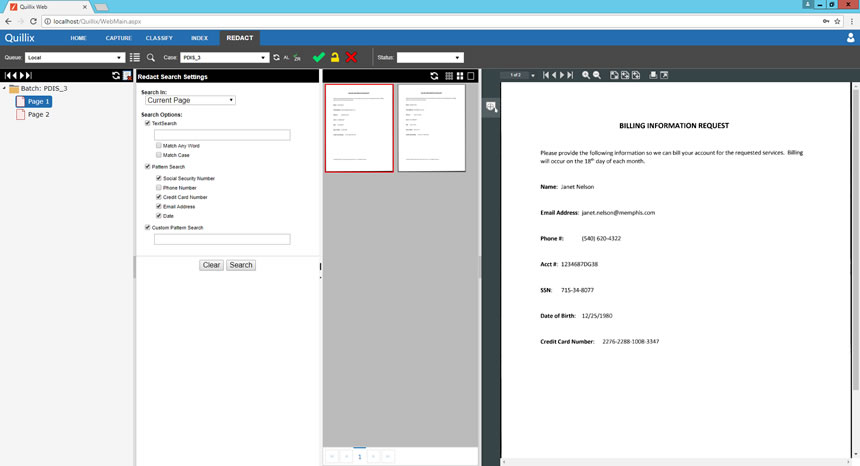The width and height of the screenshot is (860, 466).
Task: Click the green checkmark approve icon
Action: (318, 58)
